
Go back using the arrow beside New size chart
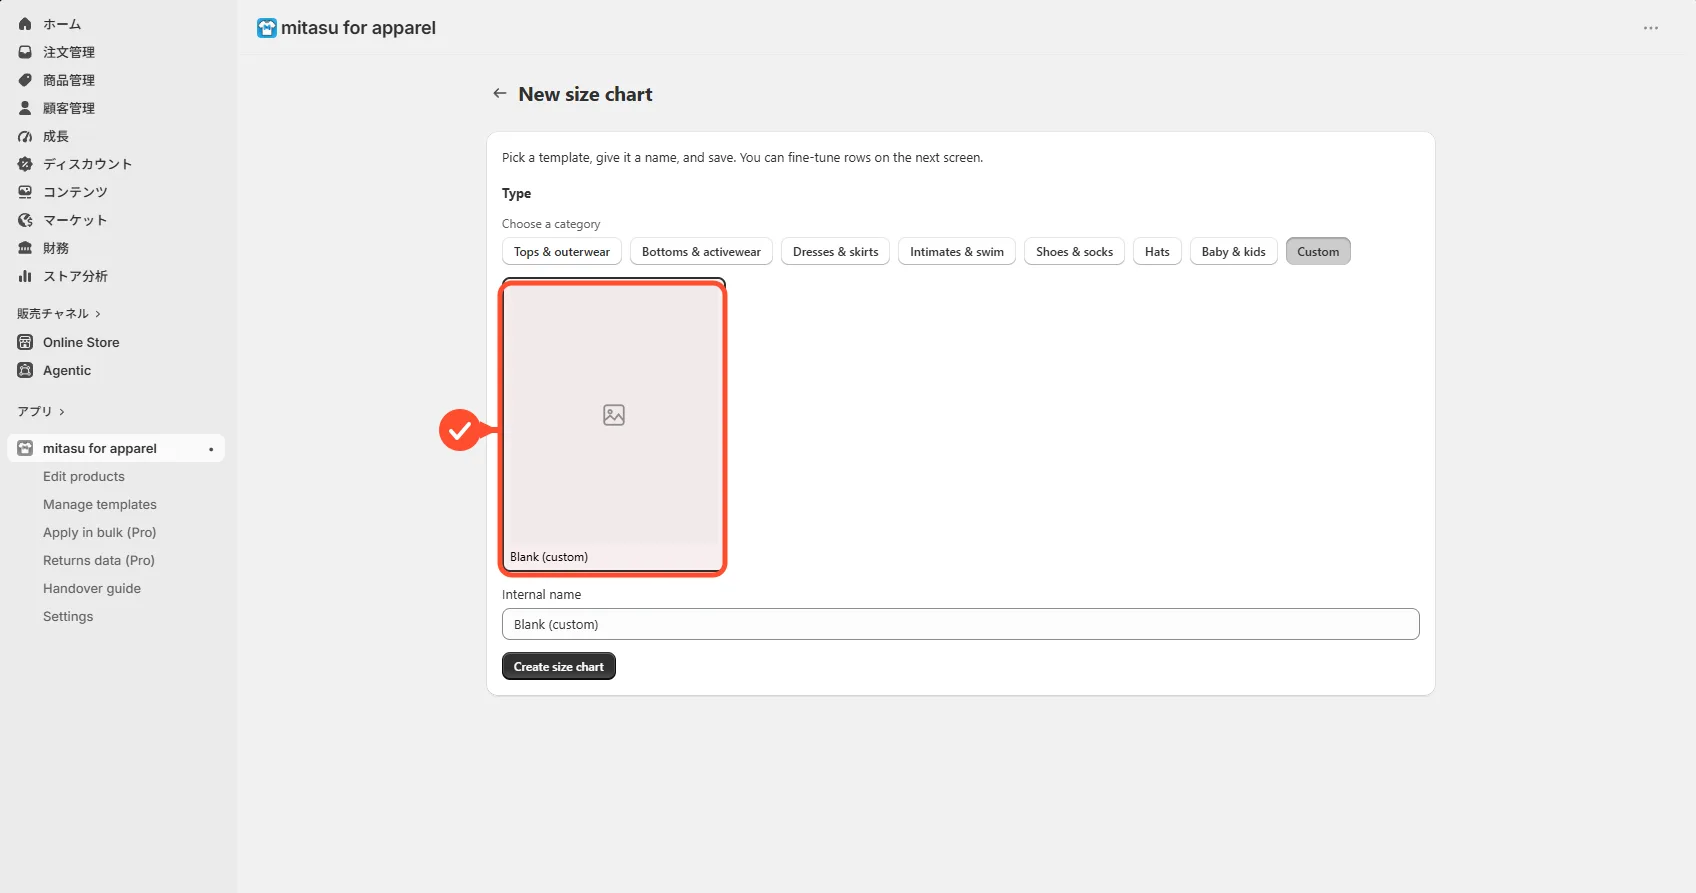[500, 93]
